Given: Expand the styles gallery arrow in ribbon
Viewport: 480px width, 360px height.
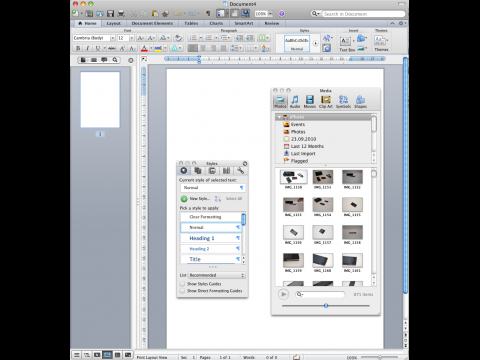Looking at the screenshot, I should [315, 43].
